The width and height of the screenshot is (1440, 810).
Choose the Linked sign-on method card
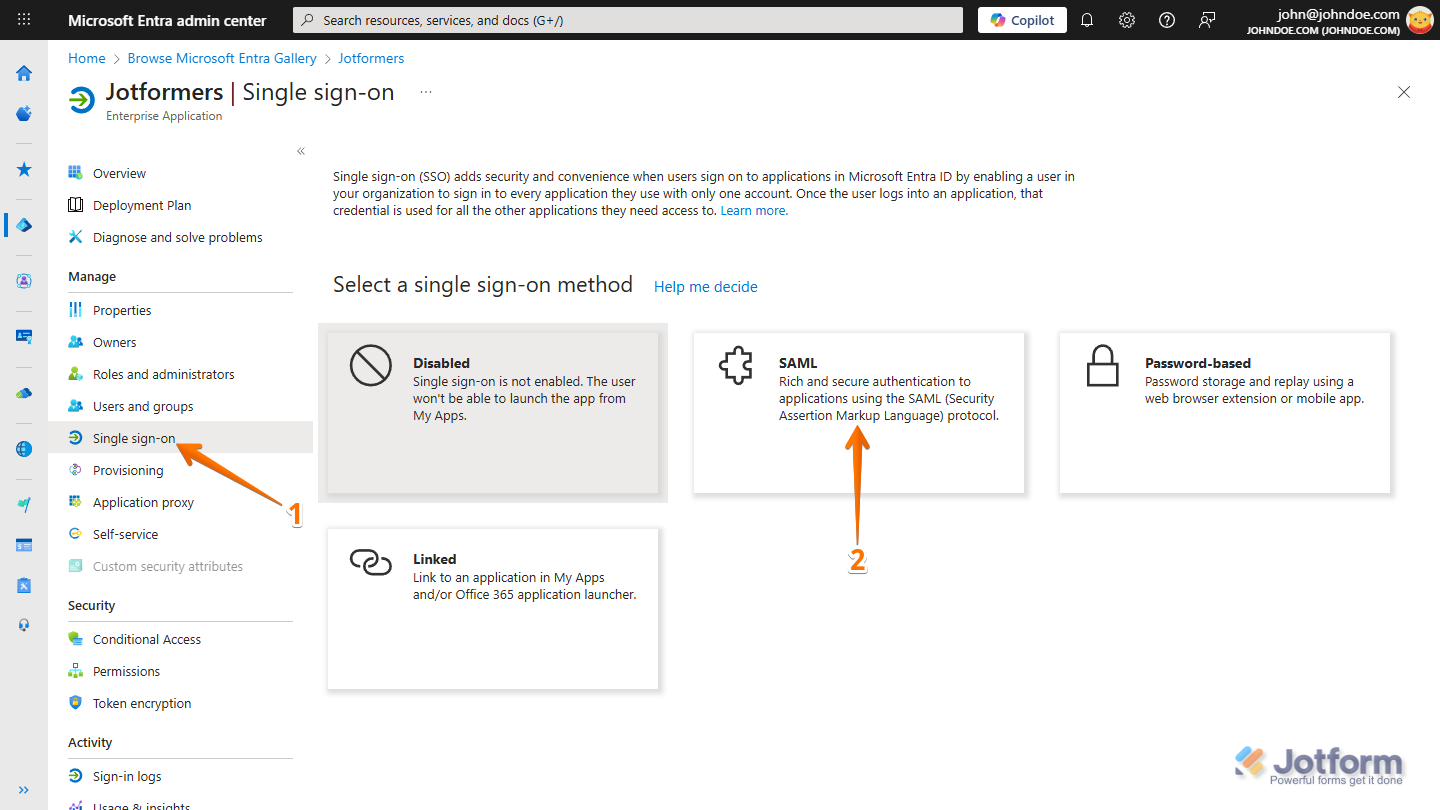coord(492,608)
